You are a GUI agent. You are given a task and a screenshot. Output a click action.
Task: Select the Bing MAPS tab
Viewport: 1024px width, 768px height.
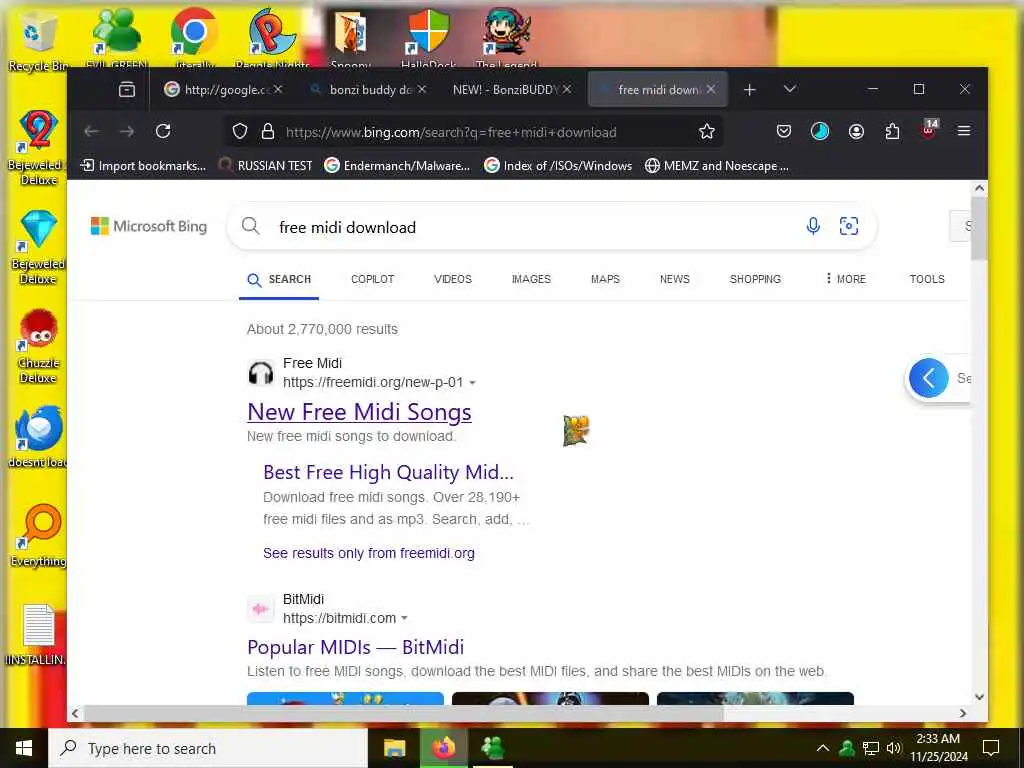point(605,279)
